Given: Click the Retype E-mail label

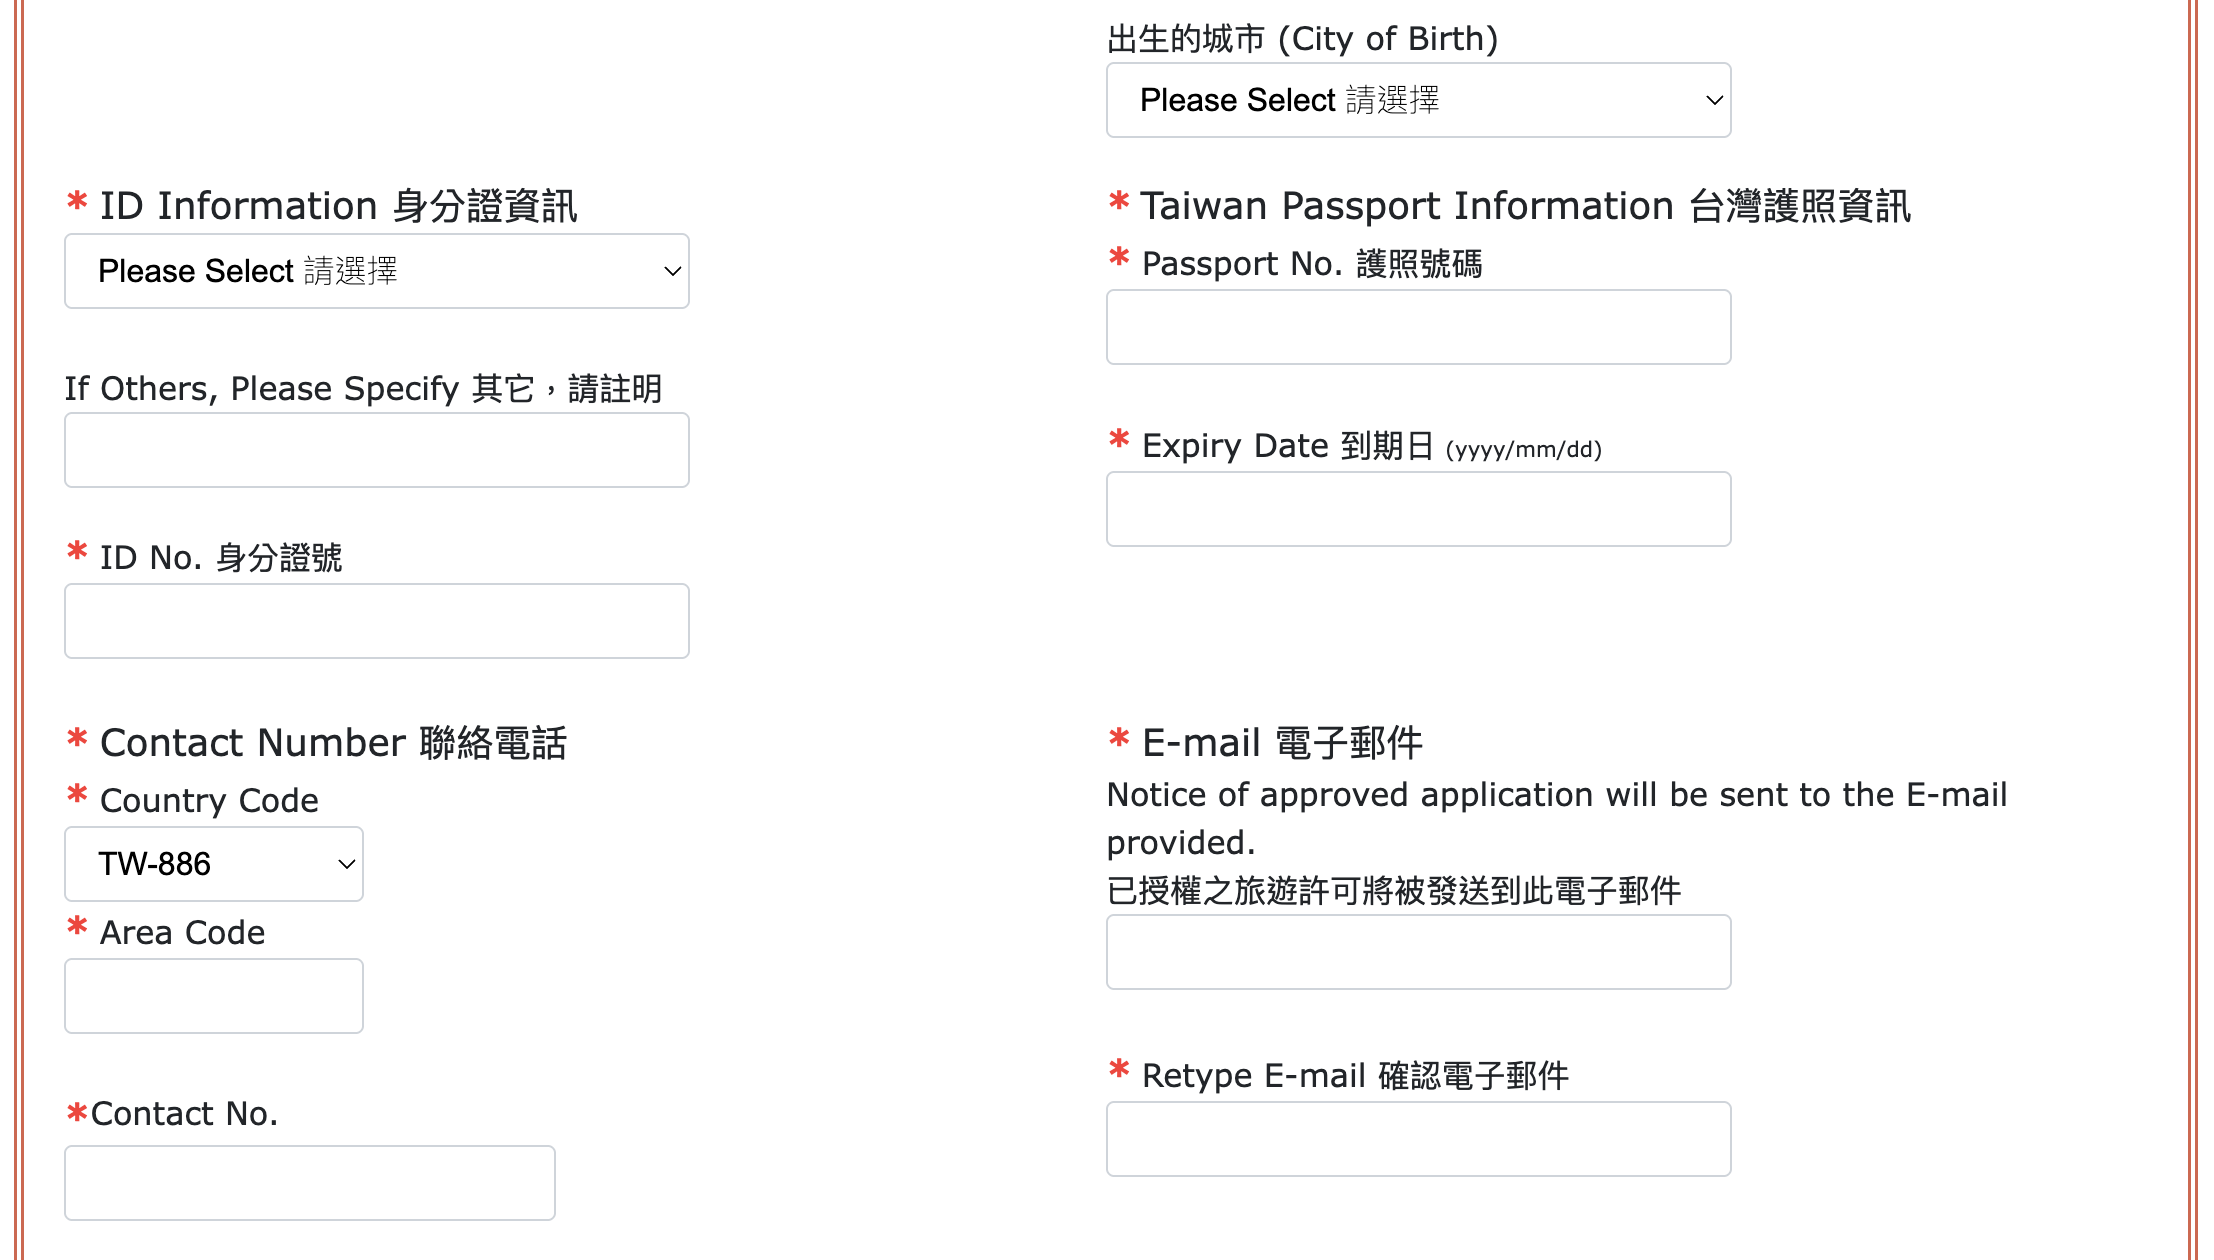Looking at the screenshot, I should point(1354,1076).
